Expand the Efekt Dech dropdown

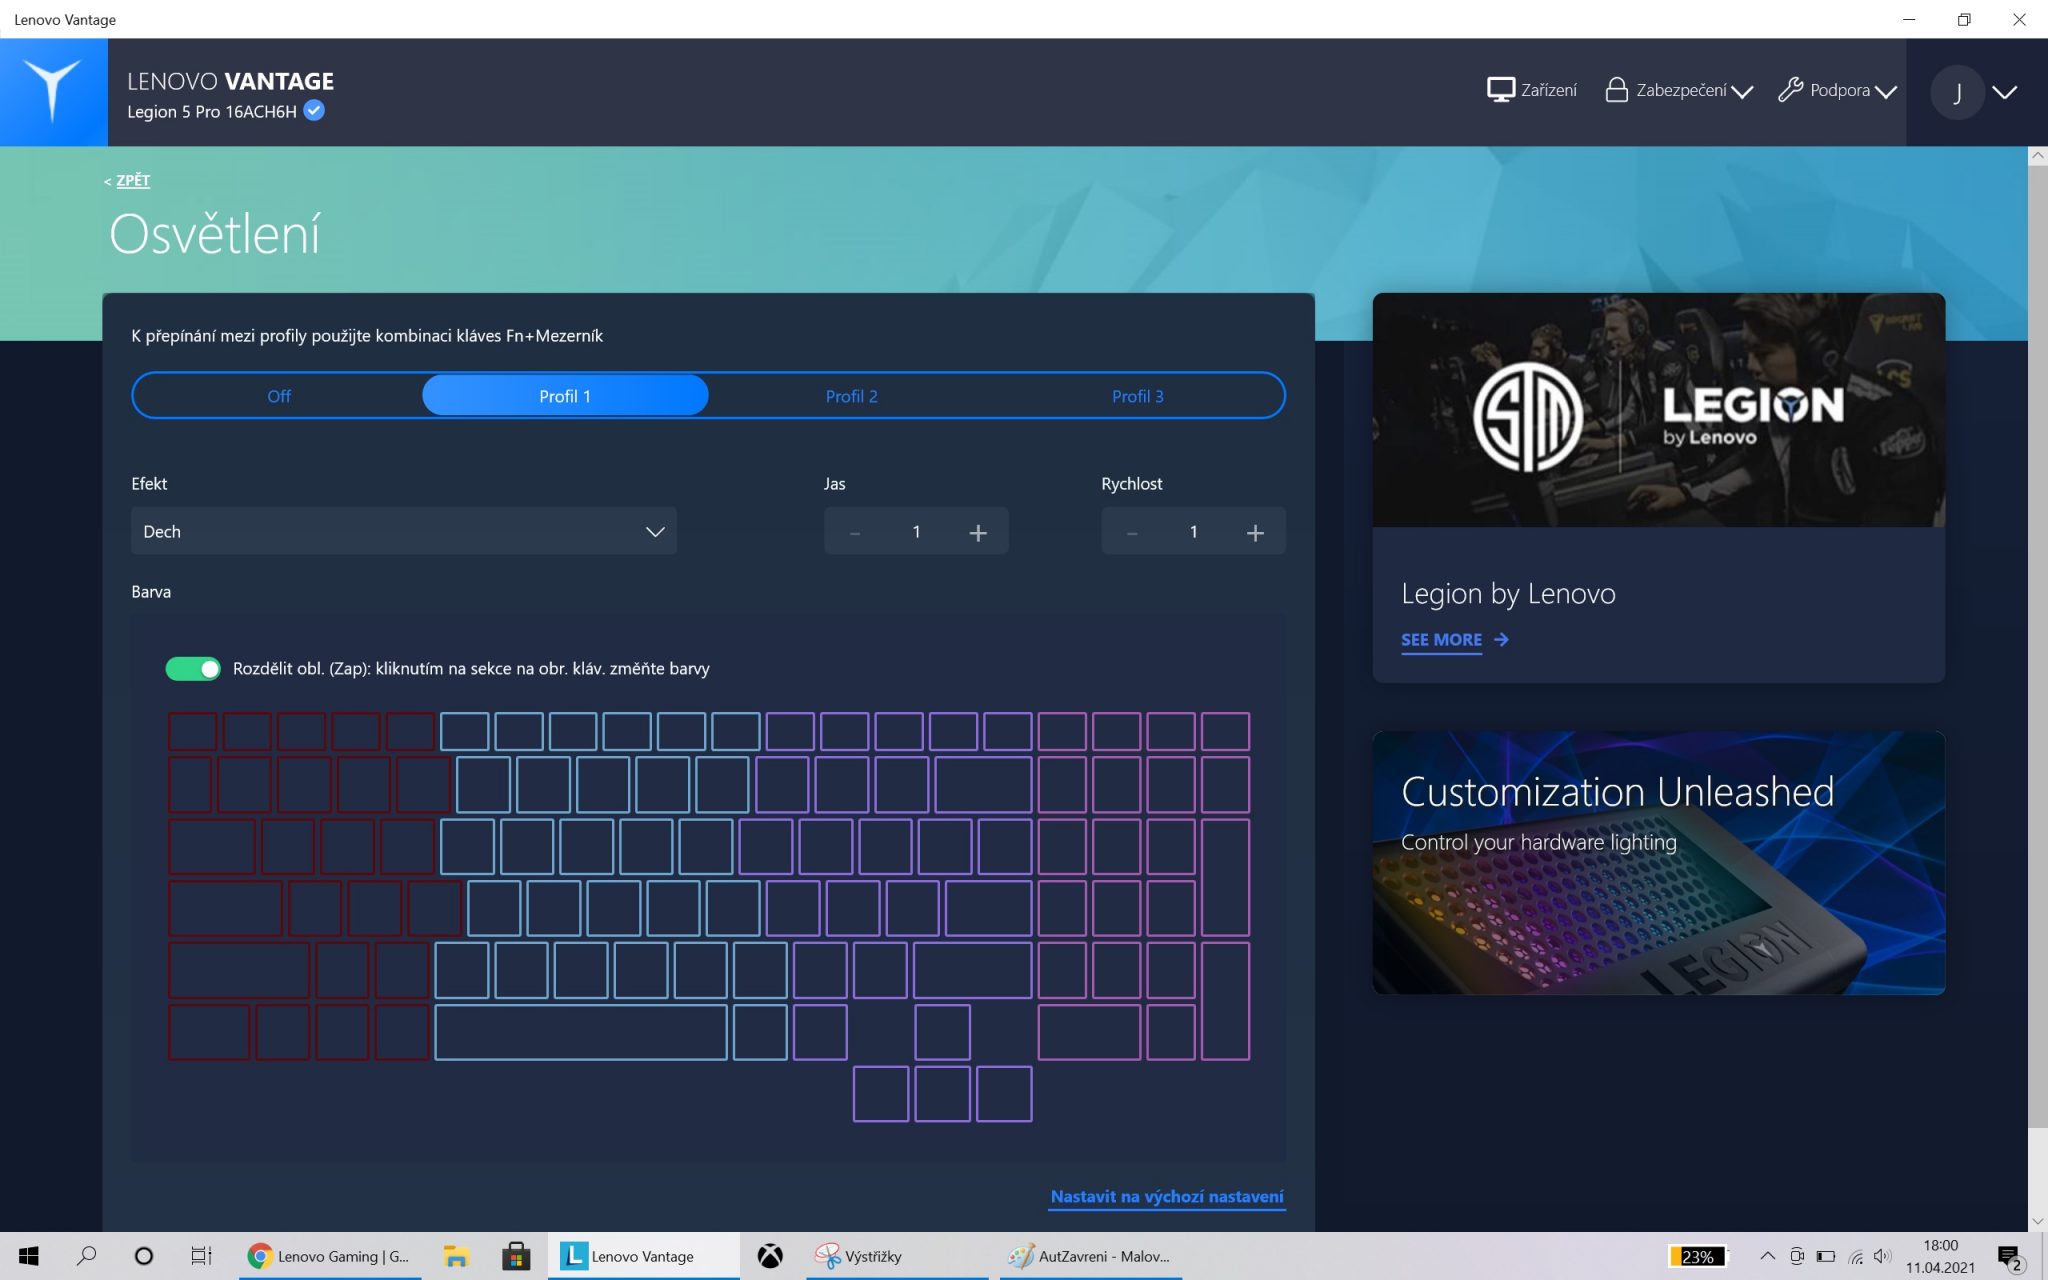404,531
